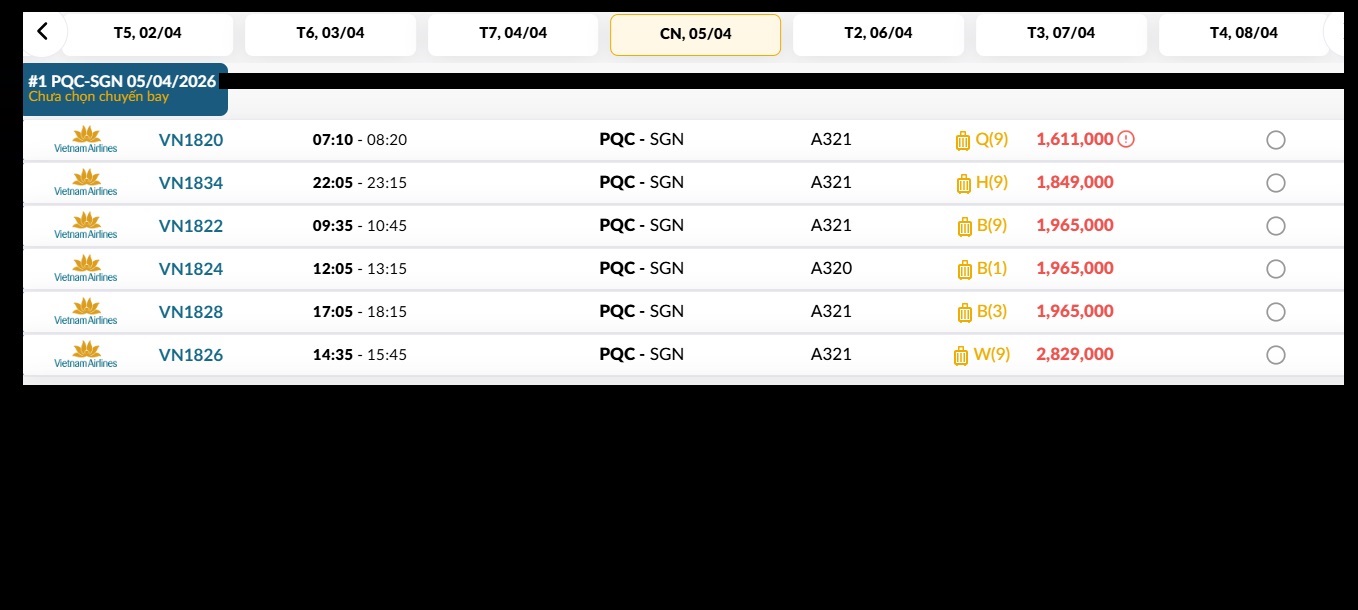This screenshot has height=610, width=1358.
Task: Click flight number VN1828
Action: pos(191,312)
